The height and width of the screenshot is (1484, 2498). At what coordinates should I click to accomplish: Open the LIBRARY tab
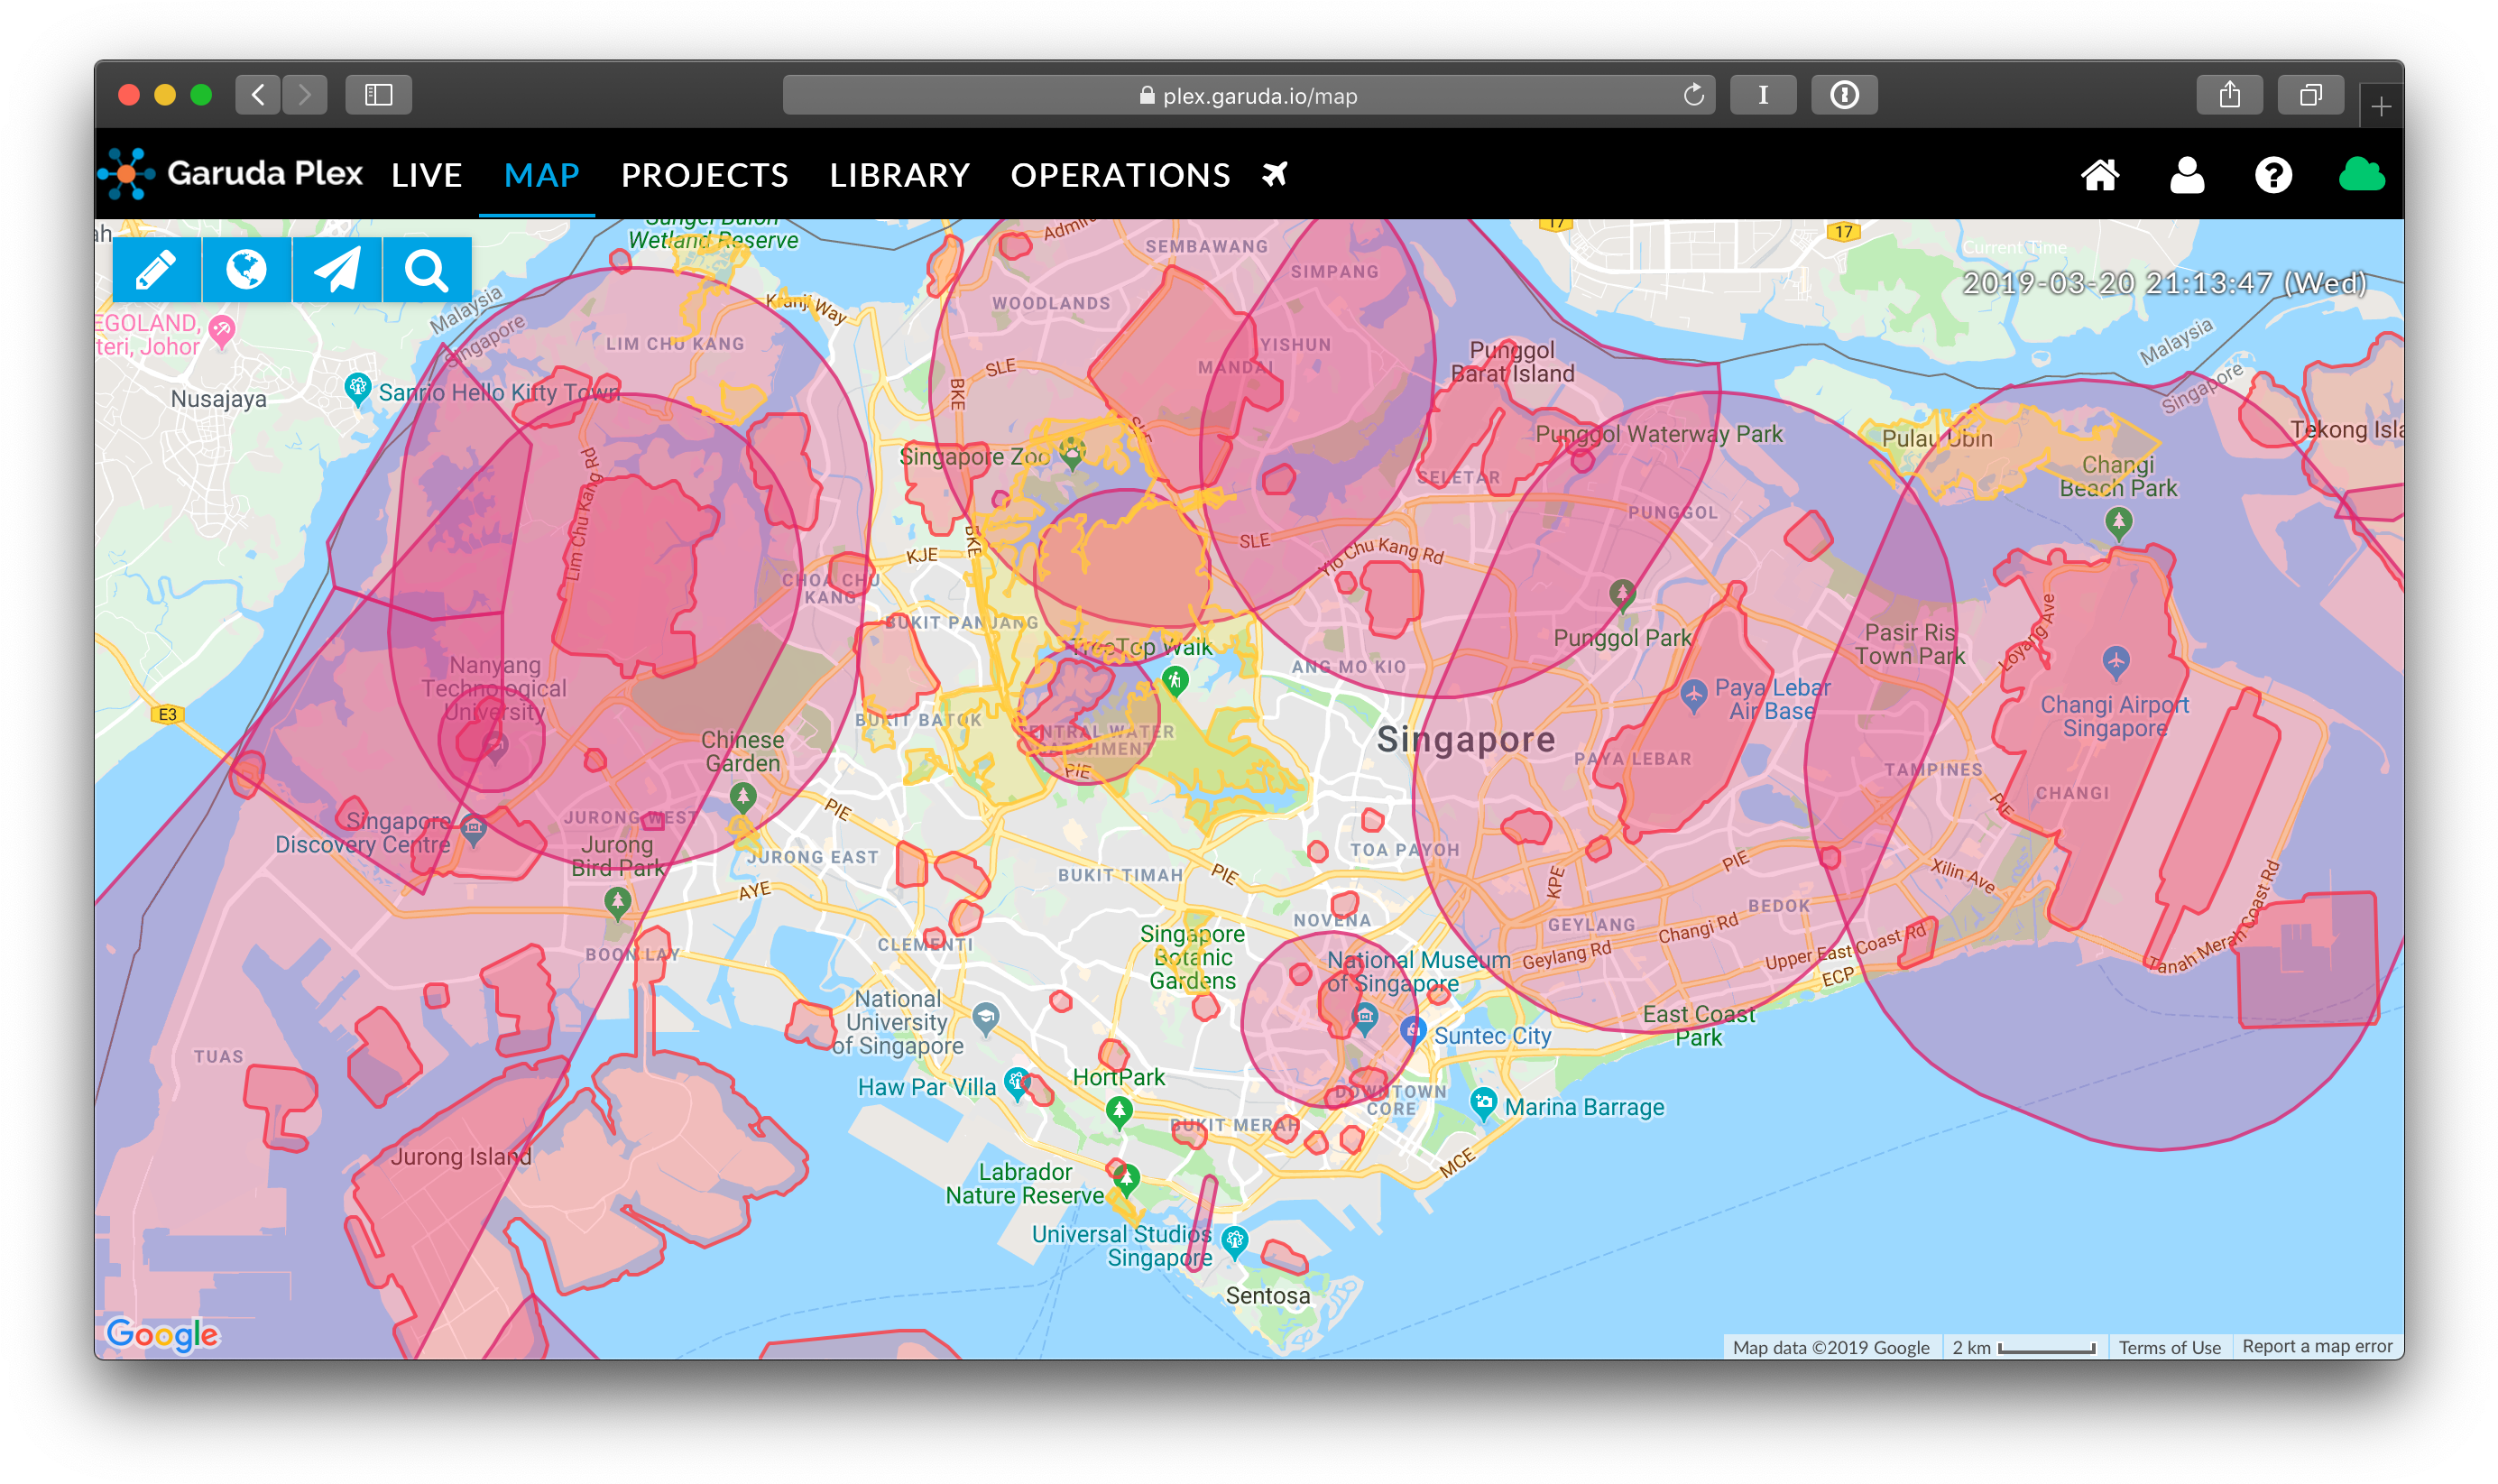pyautogui.click(x=900, y=175)
